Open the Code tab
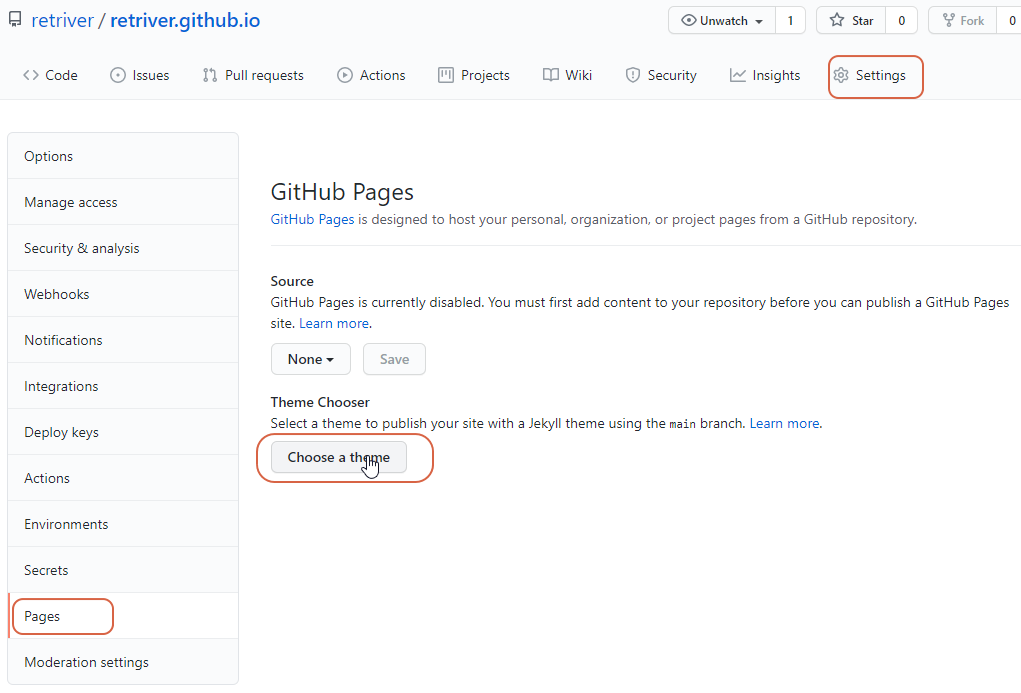 tap(50, 76)
